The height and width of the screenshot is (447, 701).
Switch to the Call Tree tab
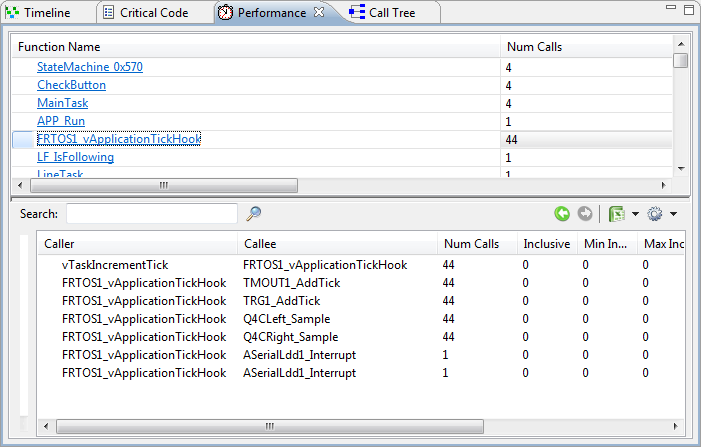(391, 13)
